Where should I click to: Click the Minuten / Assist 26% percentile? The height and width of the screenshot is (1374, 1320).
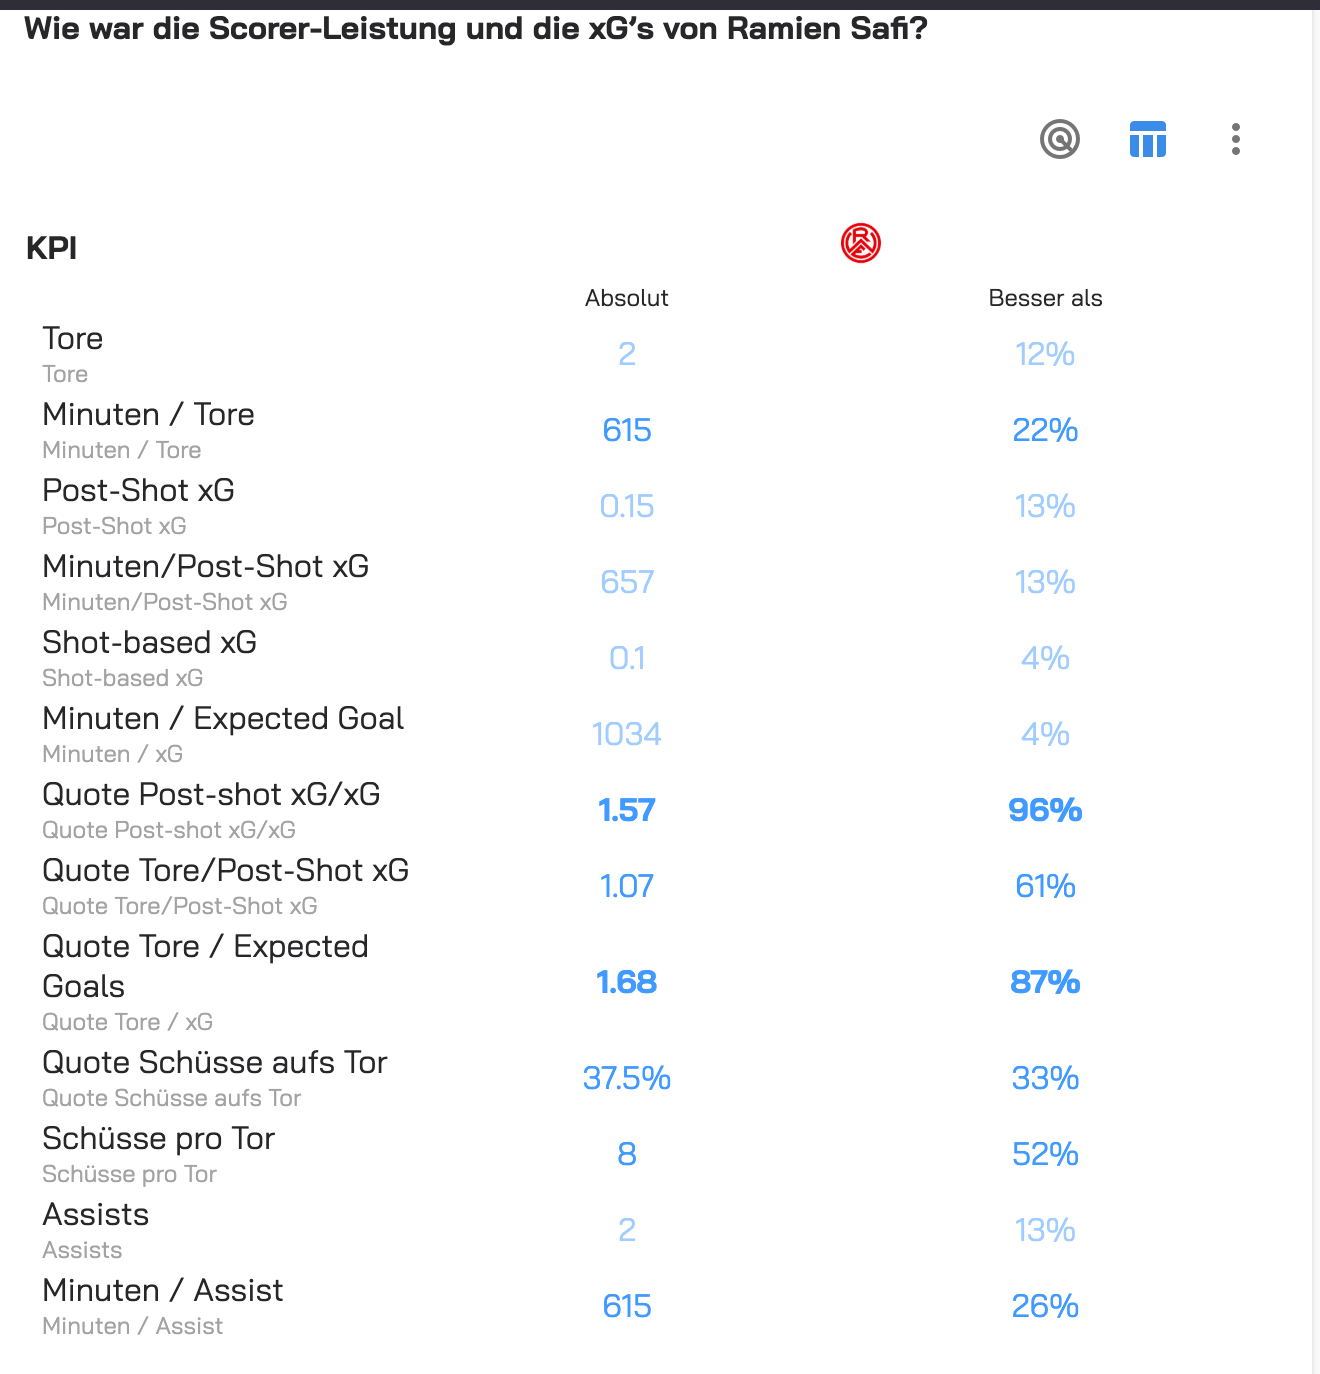(x=1045, y=1306)
